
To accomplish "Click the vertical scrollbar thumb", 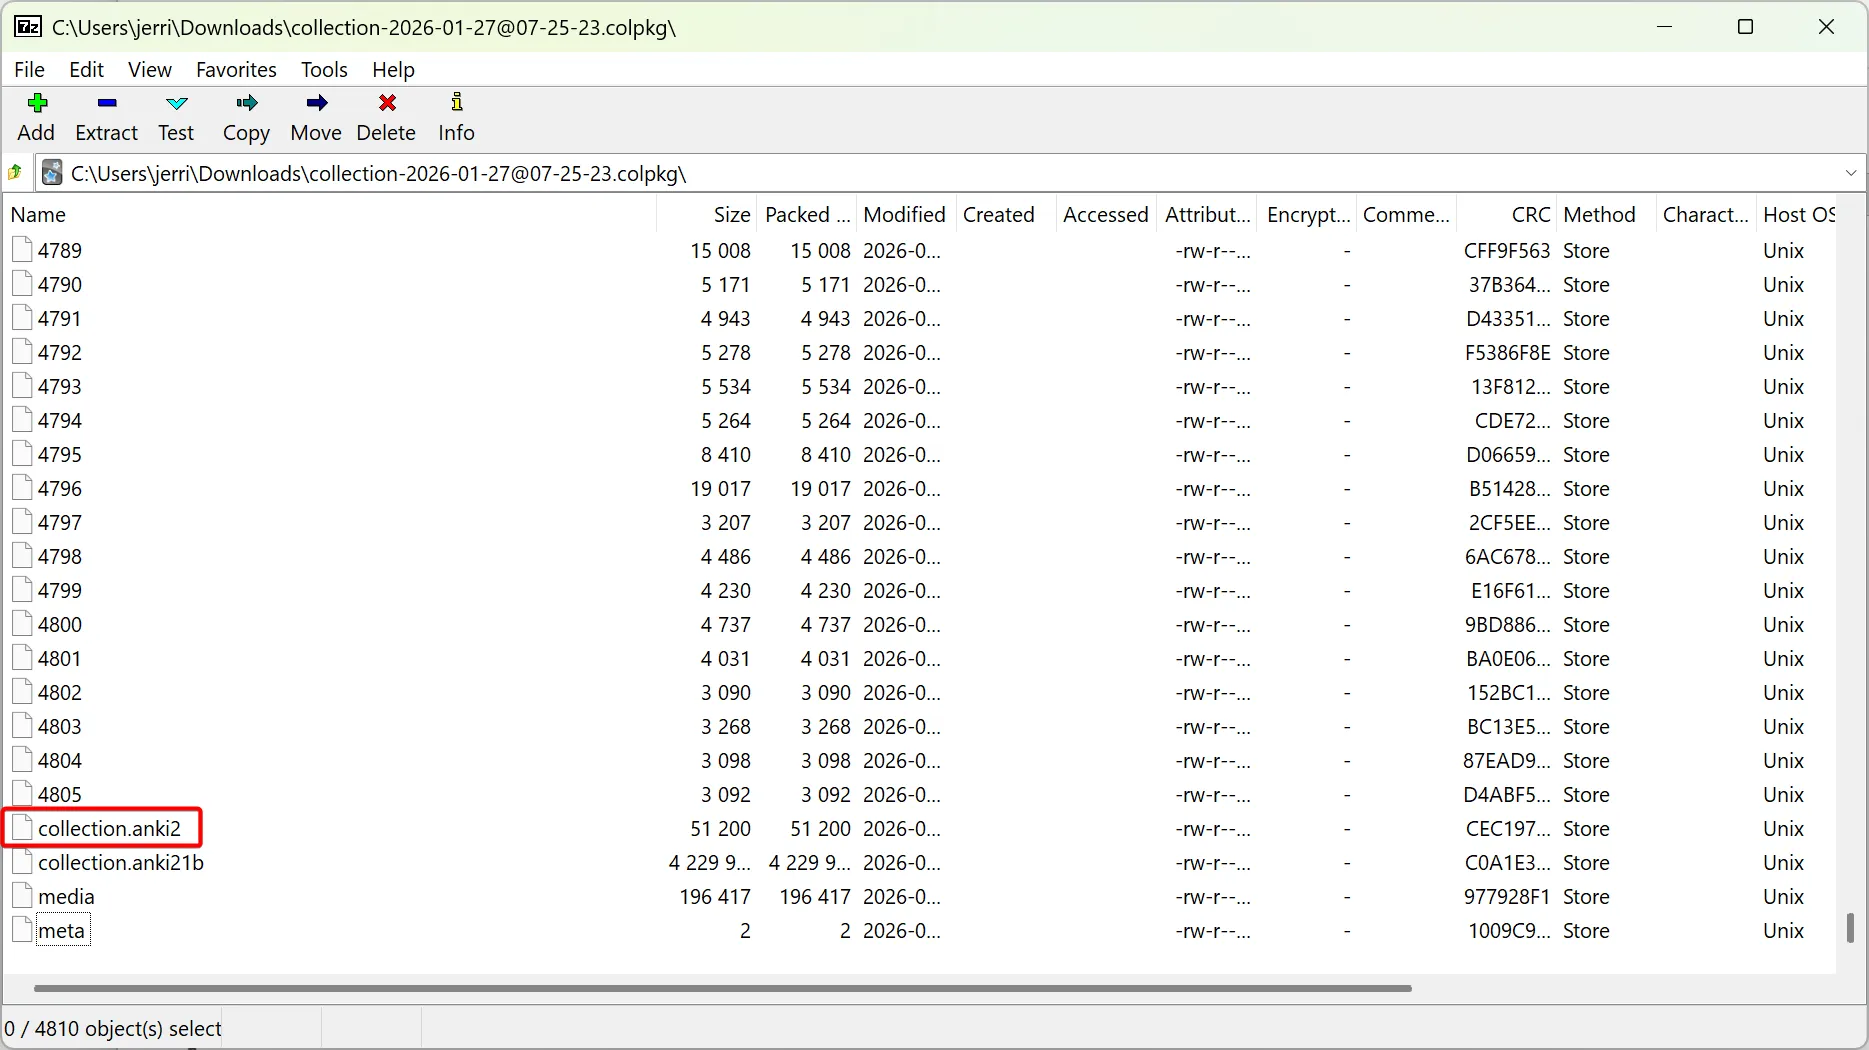I will click(1850, 928).
